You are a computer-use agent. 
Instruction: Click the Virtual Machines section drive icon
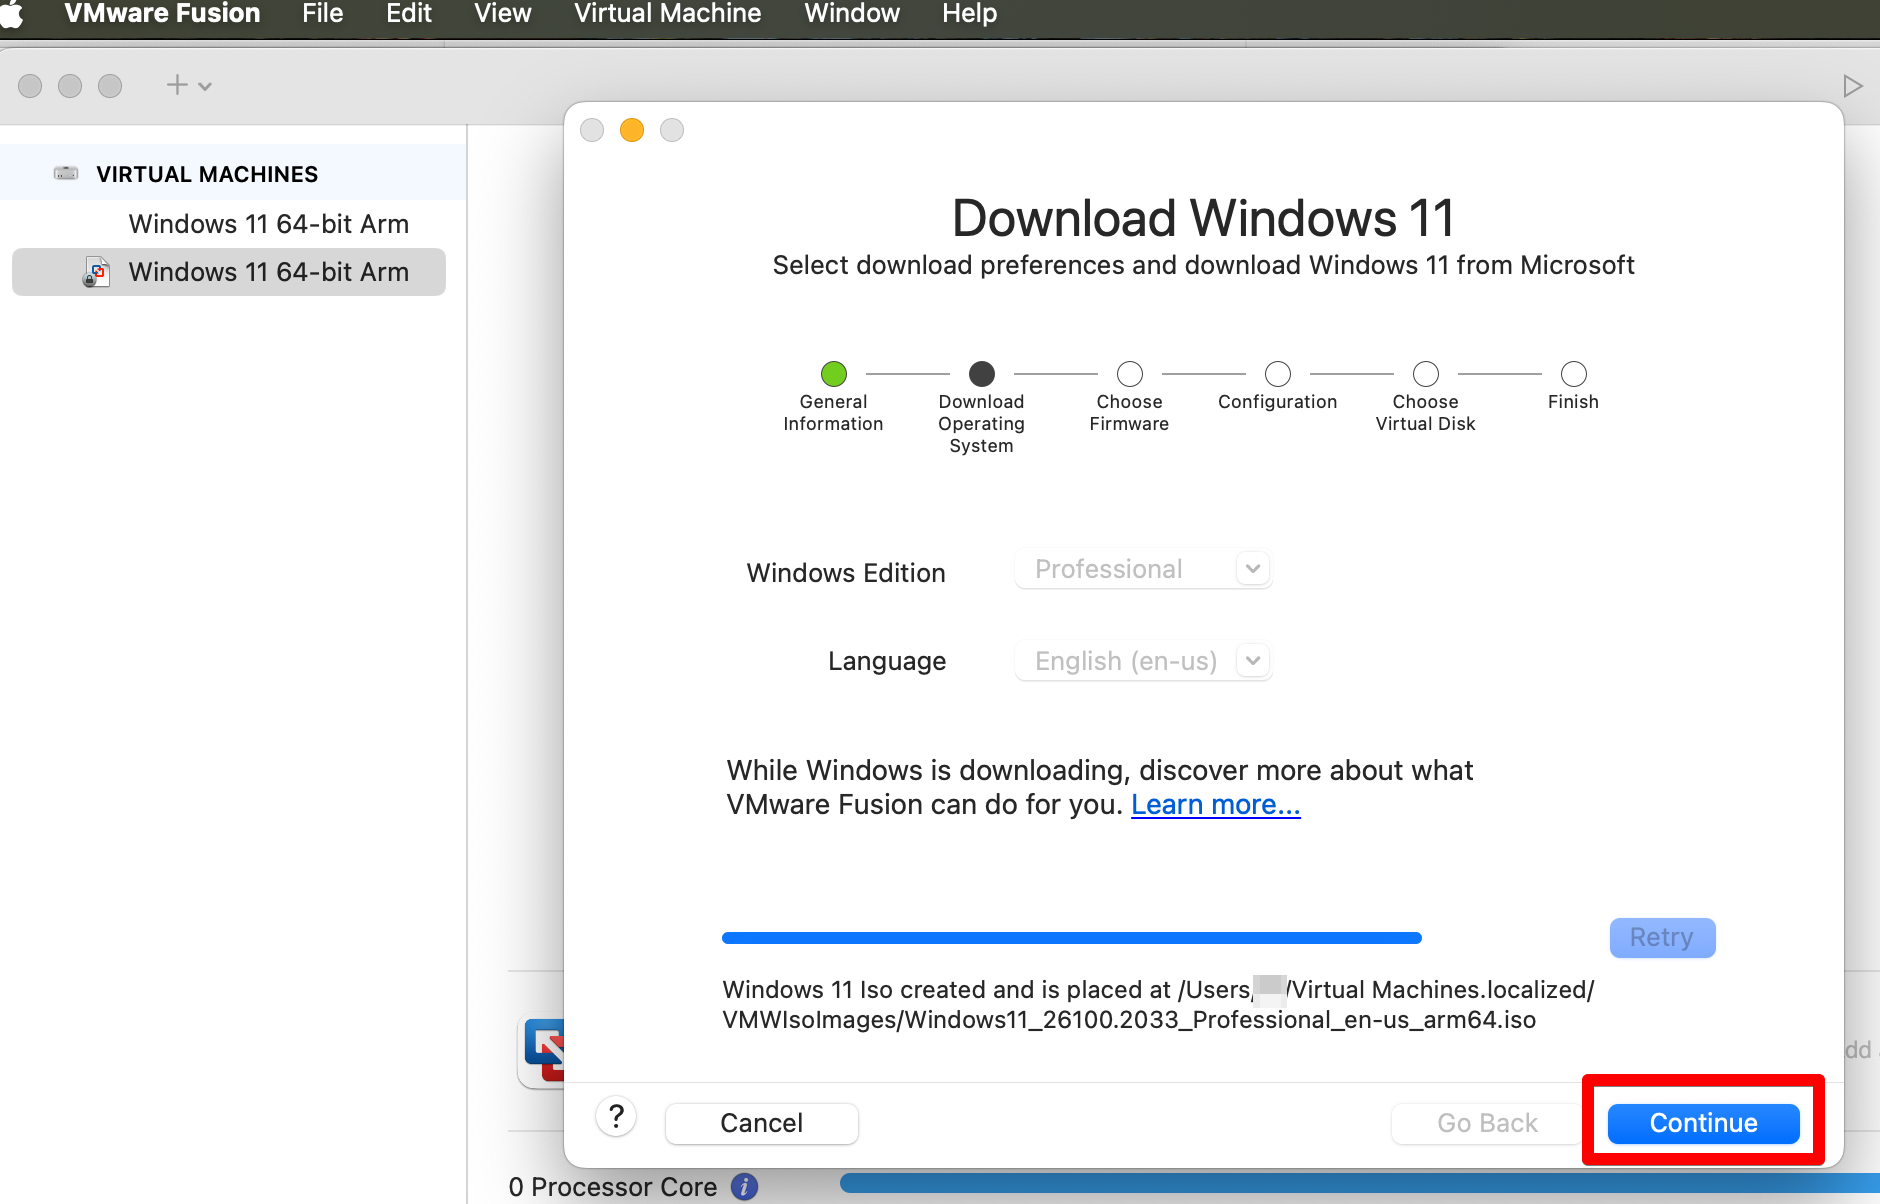(66, 173)
